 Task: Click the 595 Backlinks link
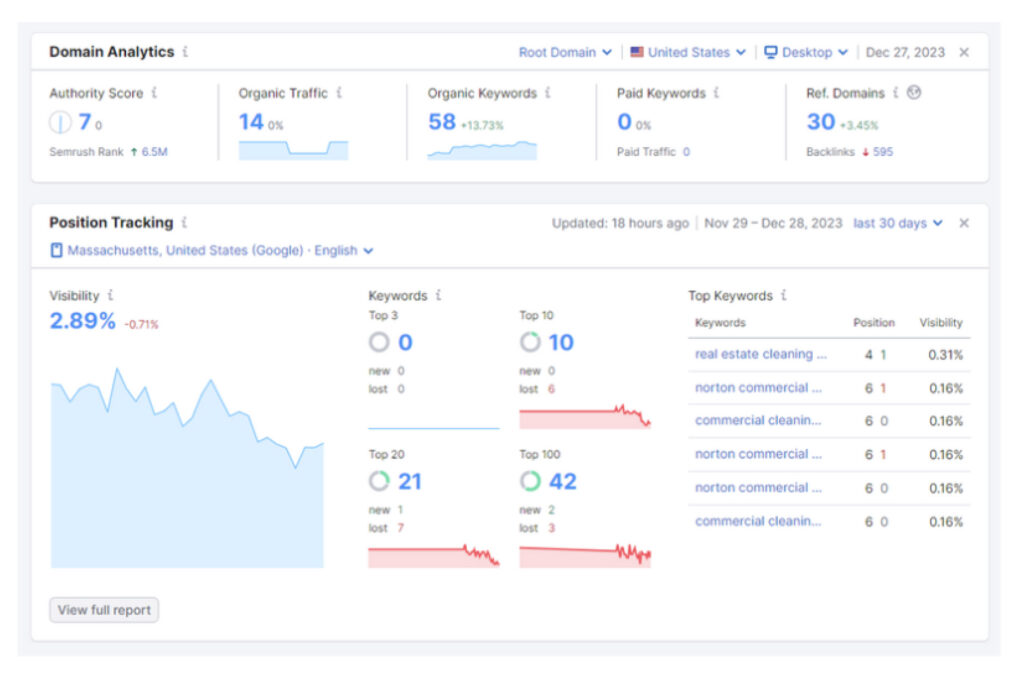882,152
